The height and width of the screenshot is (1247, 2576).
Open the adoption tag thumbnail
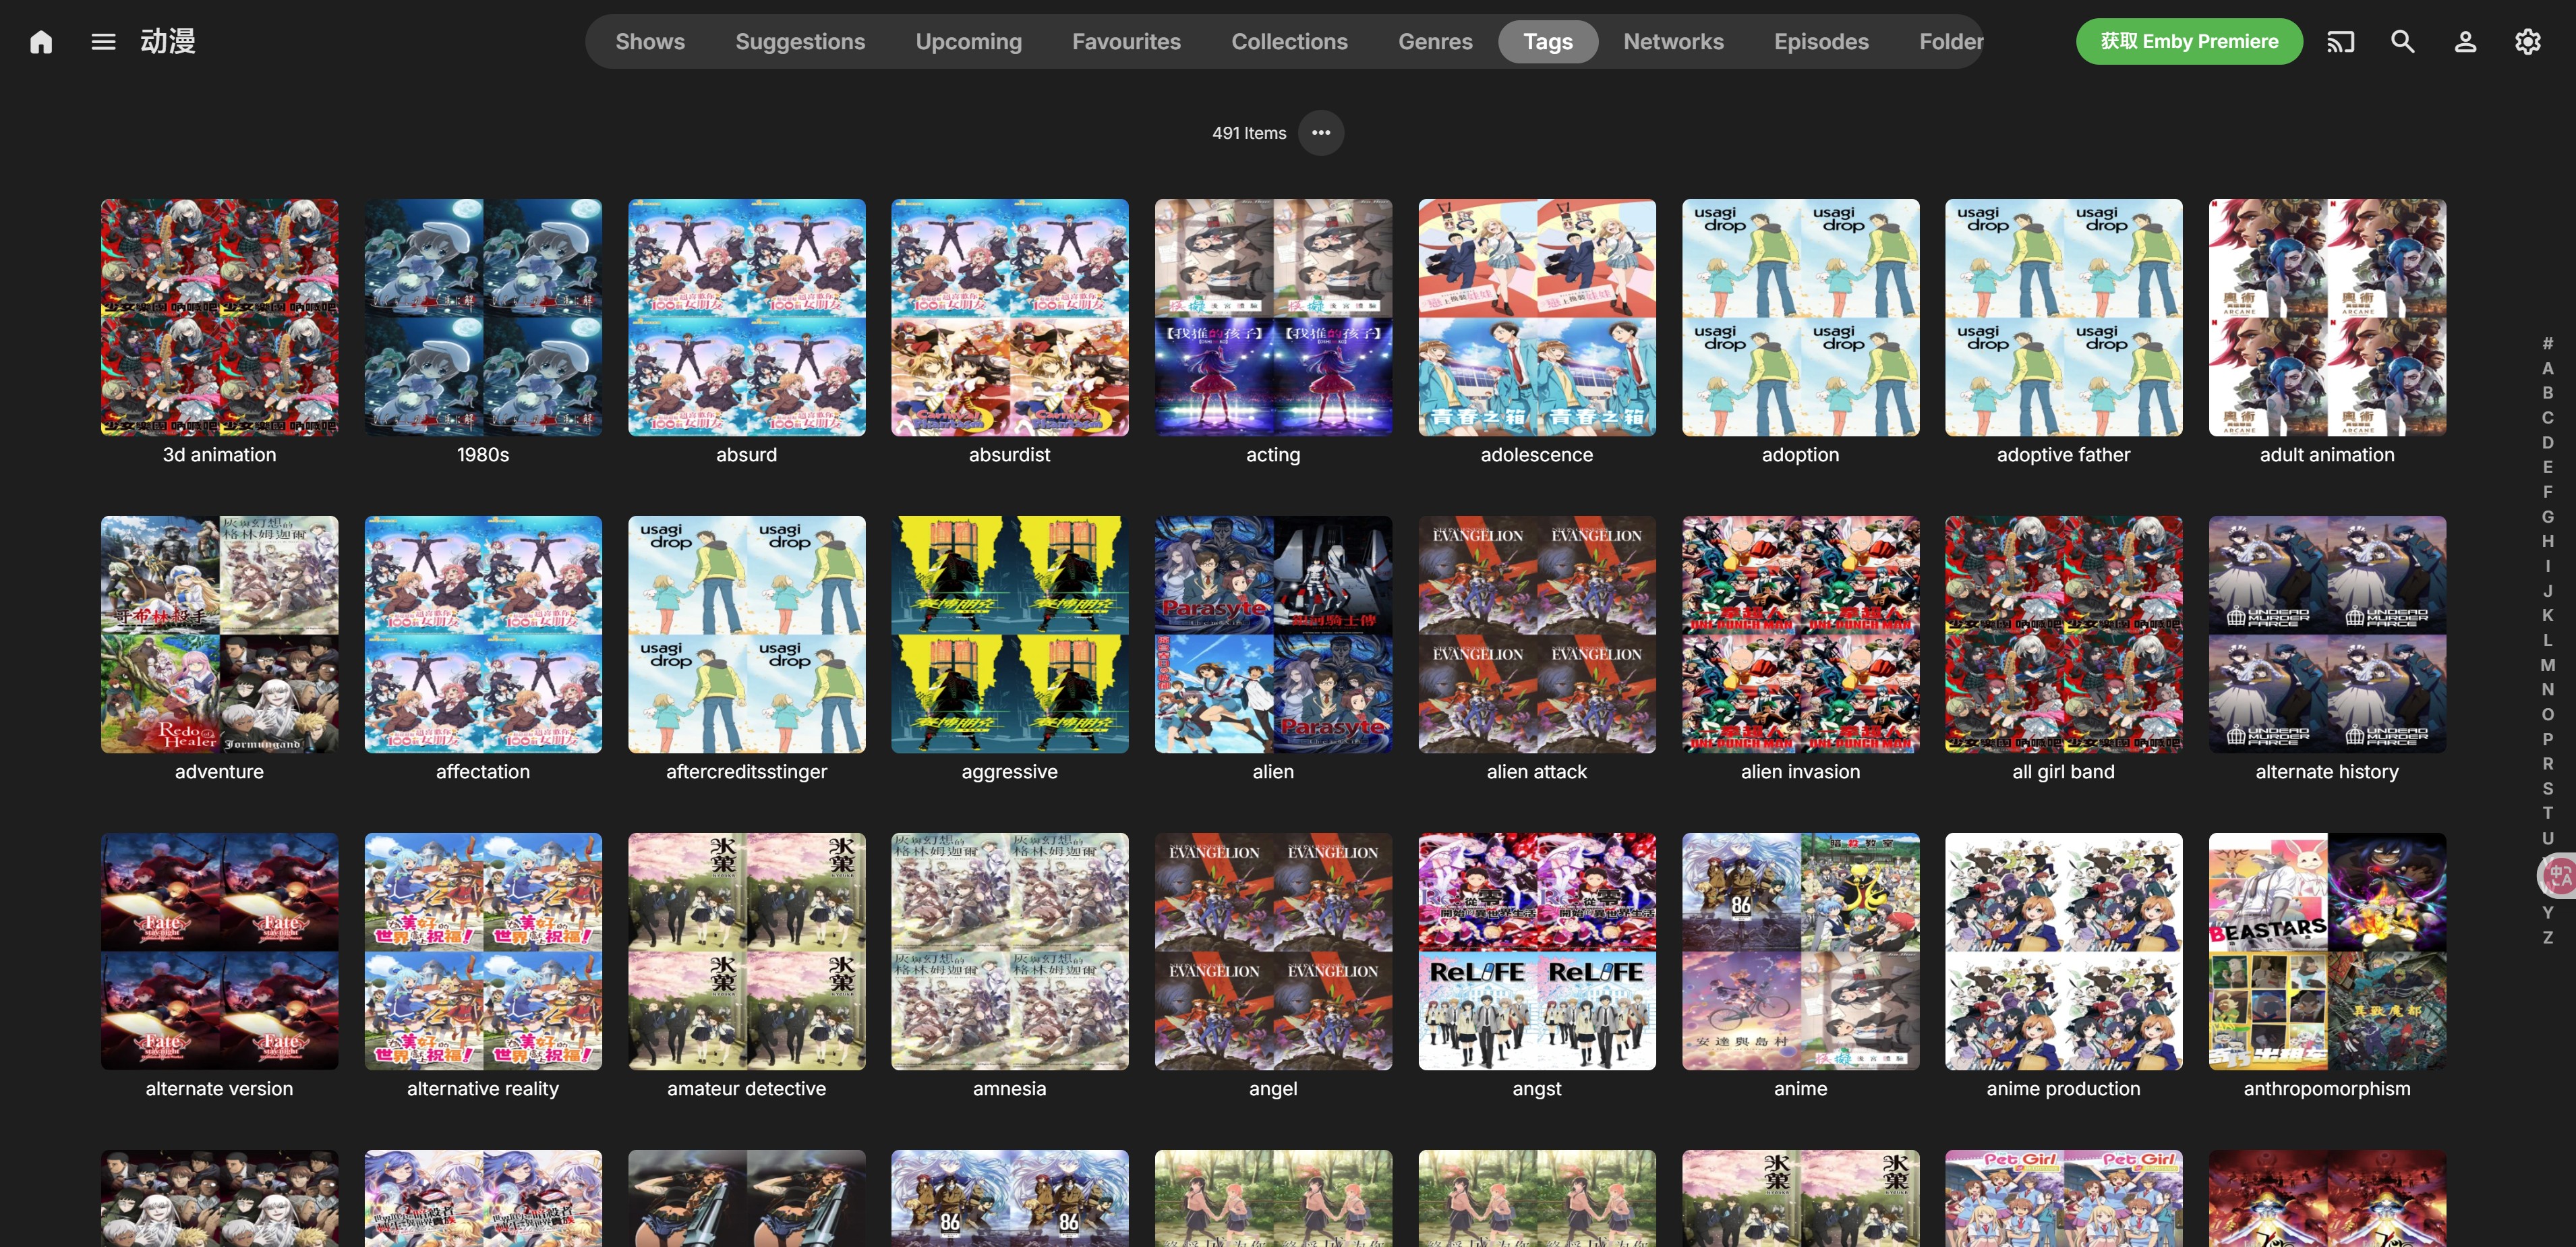click(x=1800, y=317)
